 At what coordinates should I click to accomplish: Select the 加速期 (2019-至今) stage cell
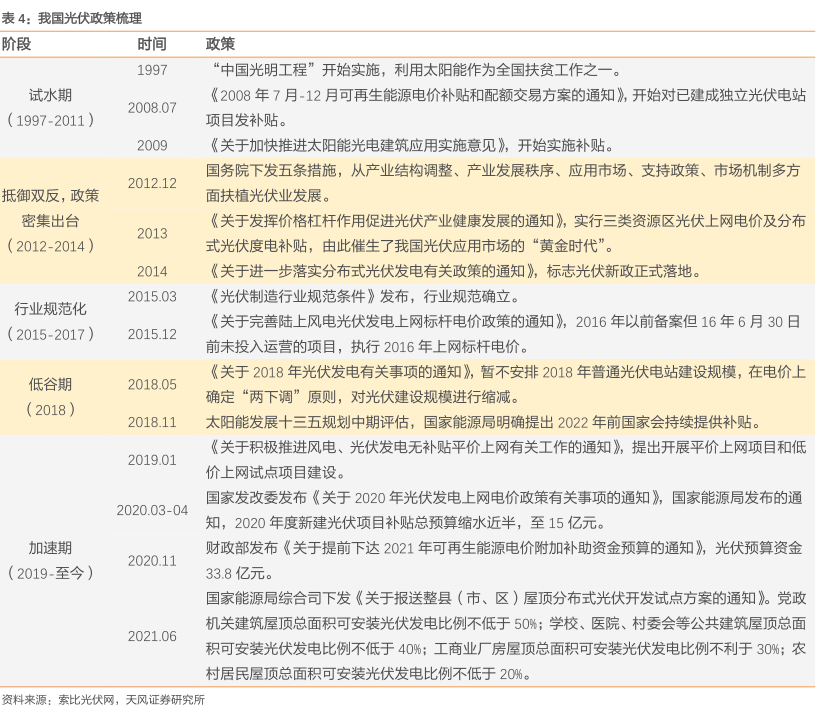click(51, 560)
